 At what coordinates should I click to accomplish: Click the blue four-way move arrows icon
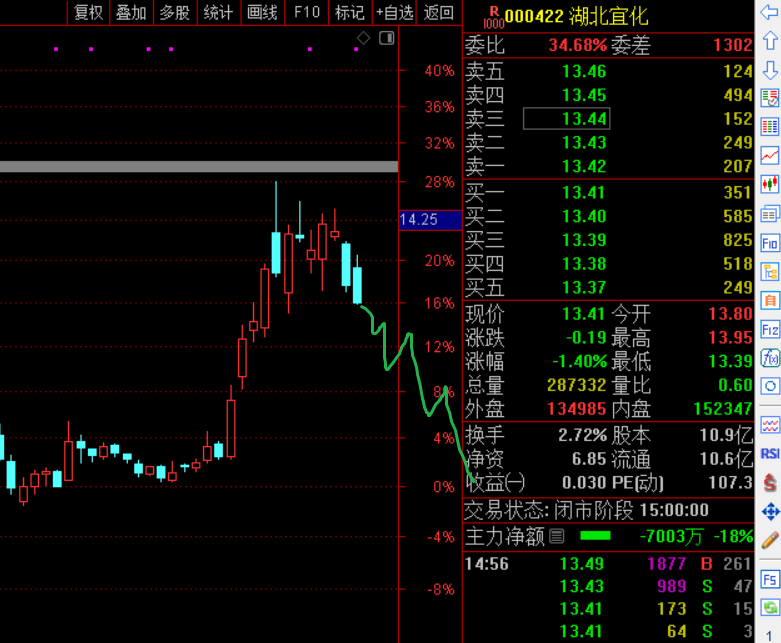coord(770,512)
